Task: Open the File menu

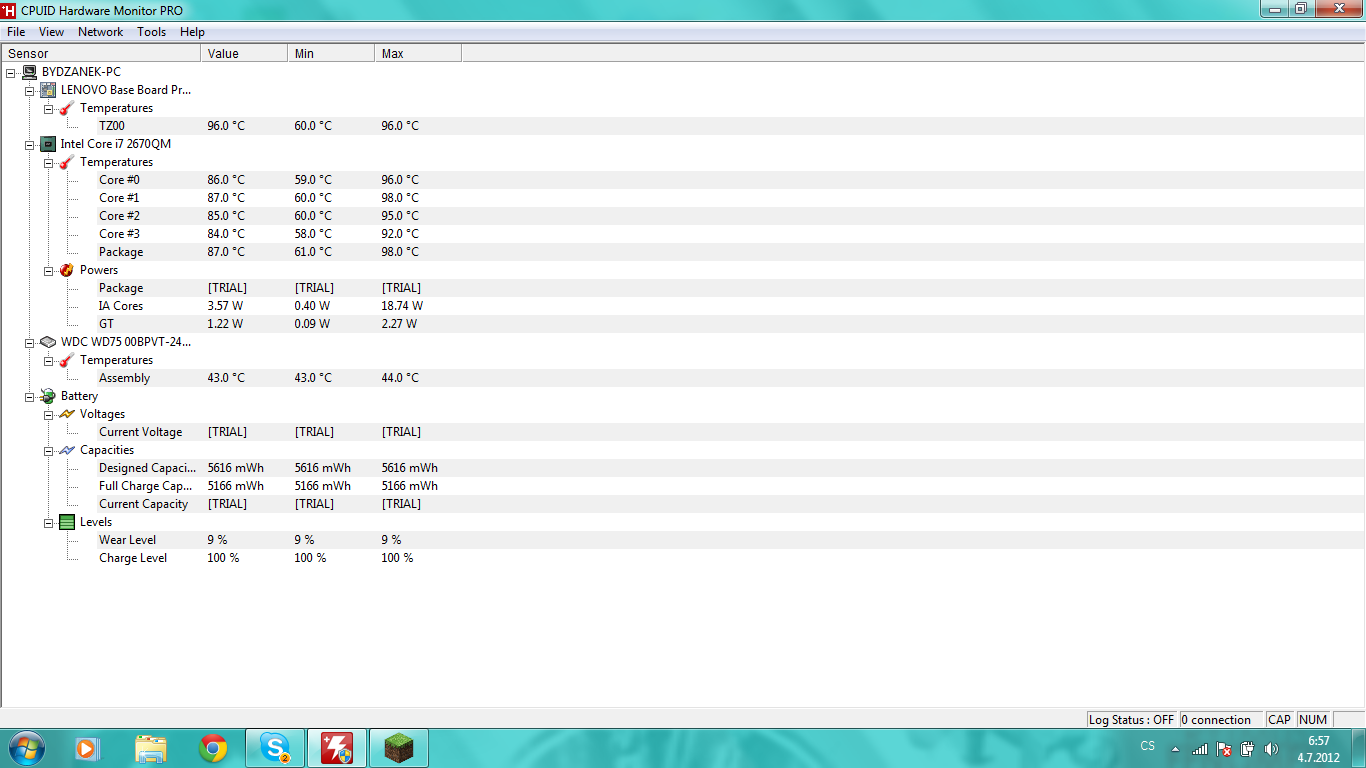Action: point(16,32)
